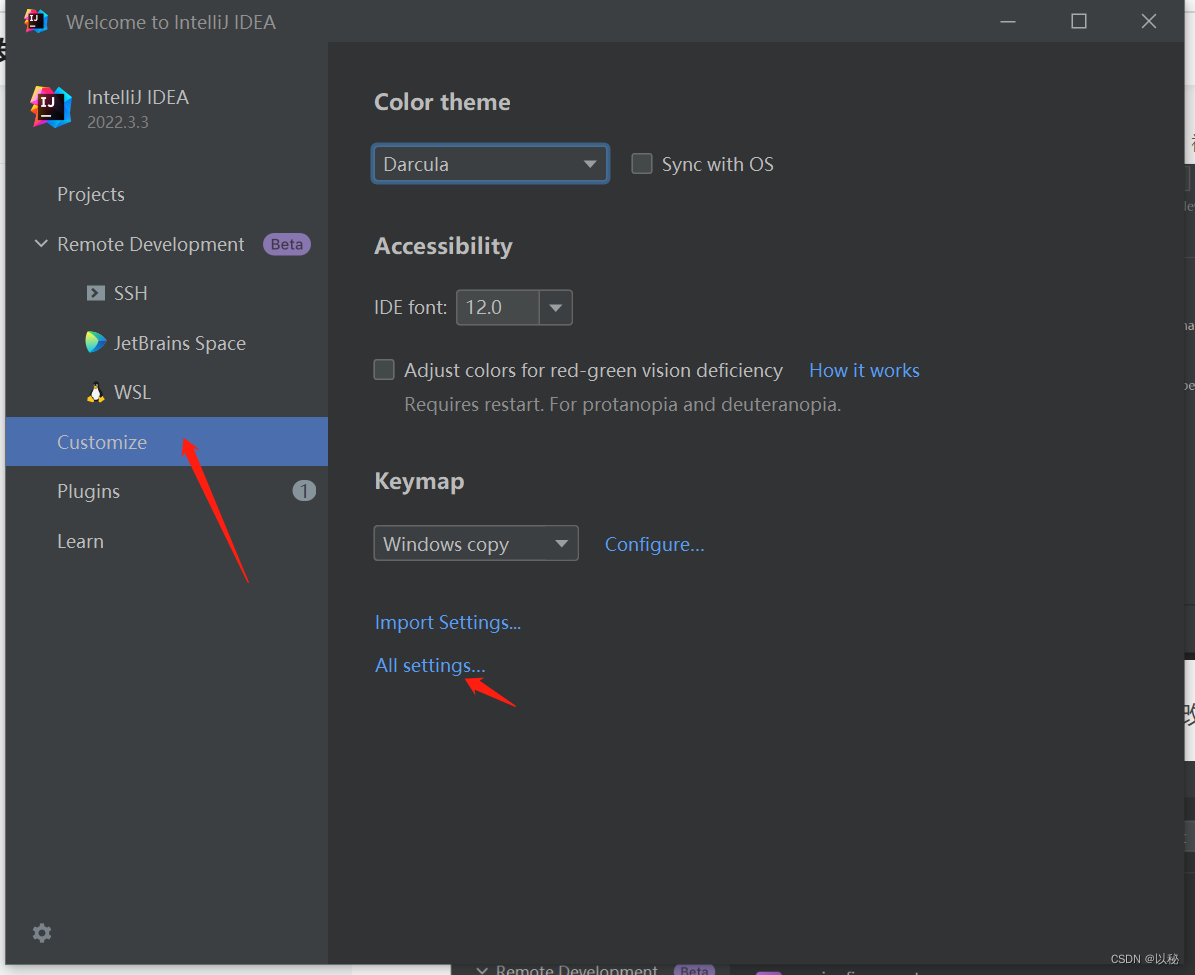Open the All settings... link
The height and width of the screenshot is (975, 1195).
click(430, 666)
